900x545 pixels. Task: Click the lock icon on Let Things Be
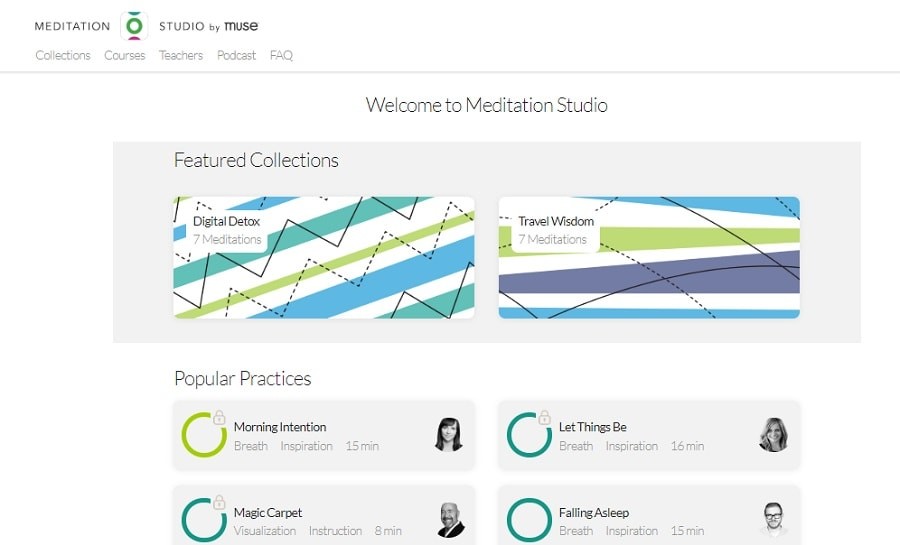[545, 417]
